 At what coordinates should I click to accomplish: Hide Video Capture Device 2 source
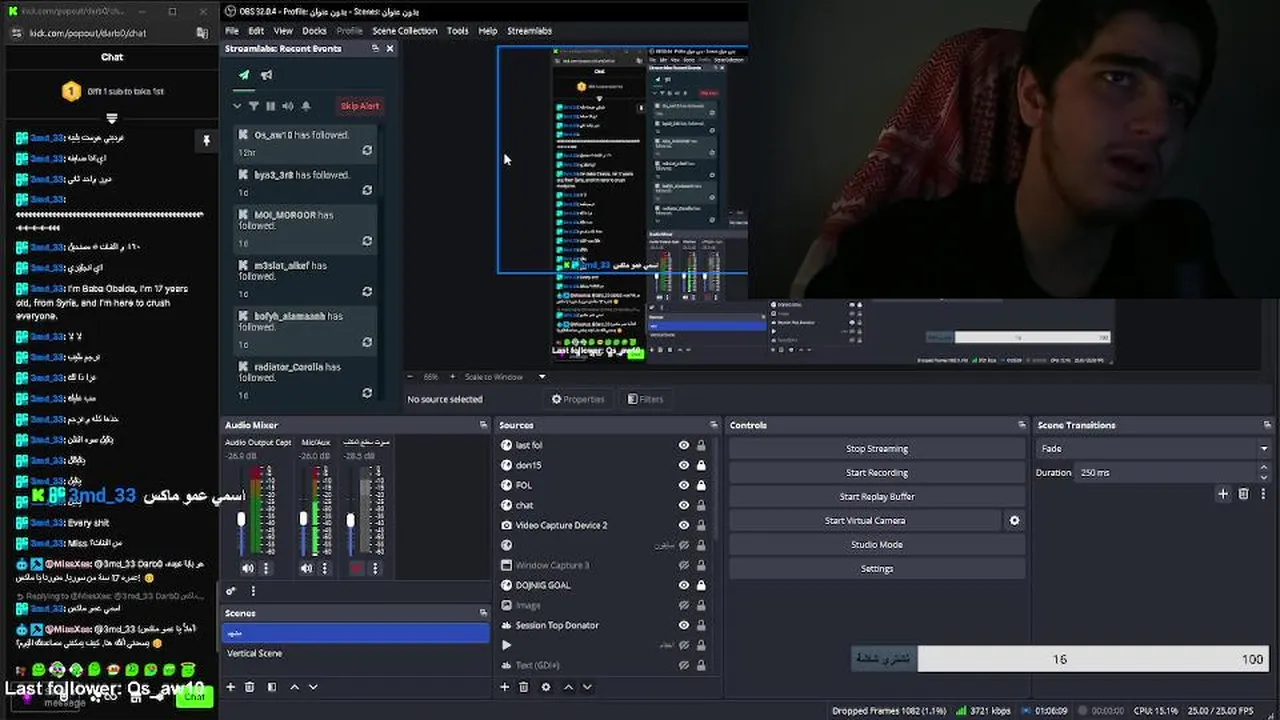pyautogui.click(x=684, y=526)
